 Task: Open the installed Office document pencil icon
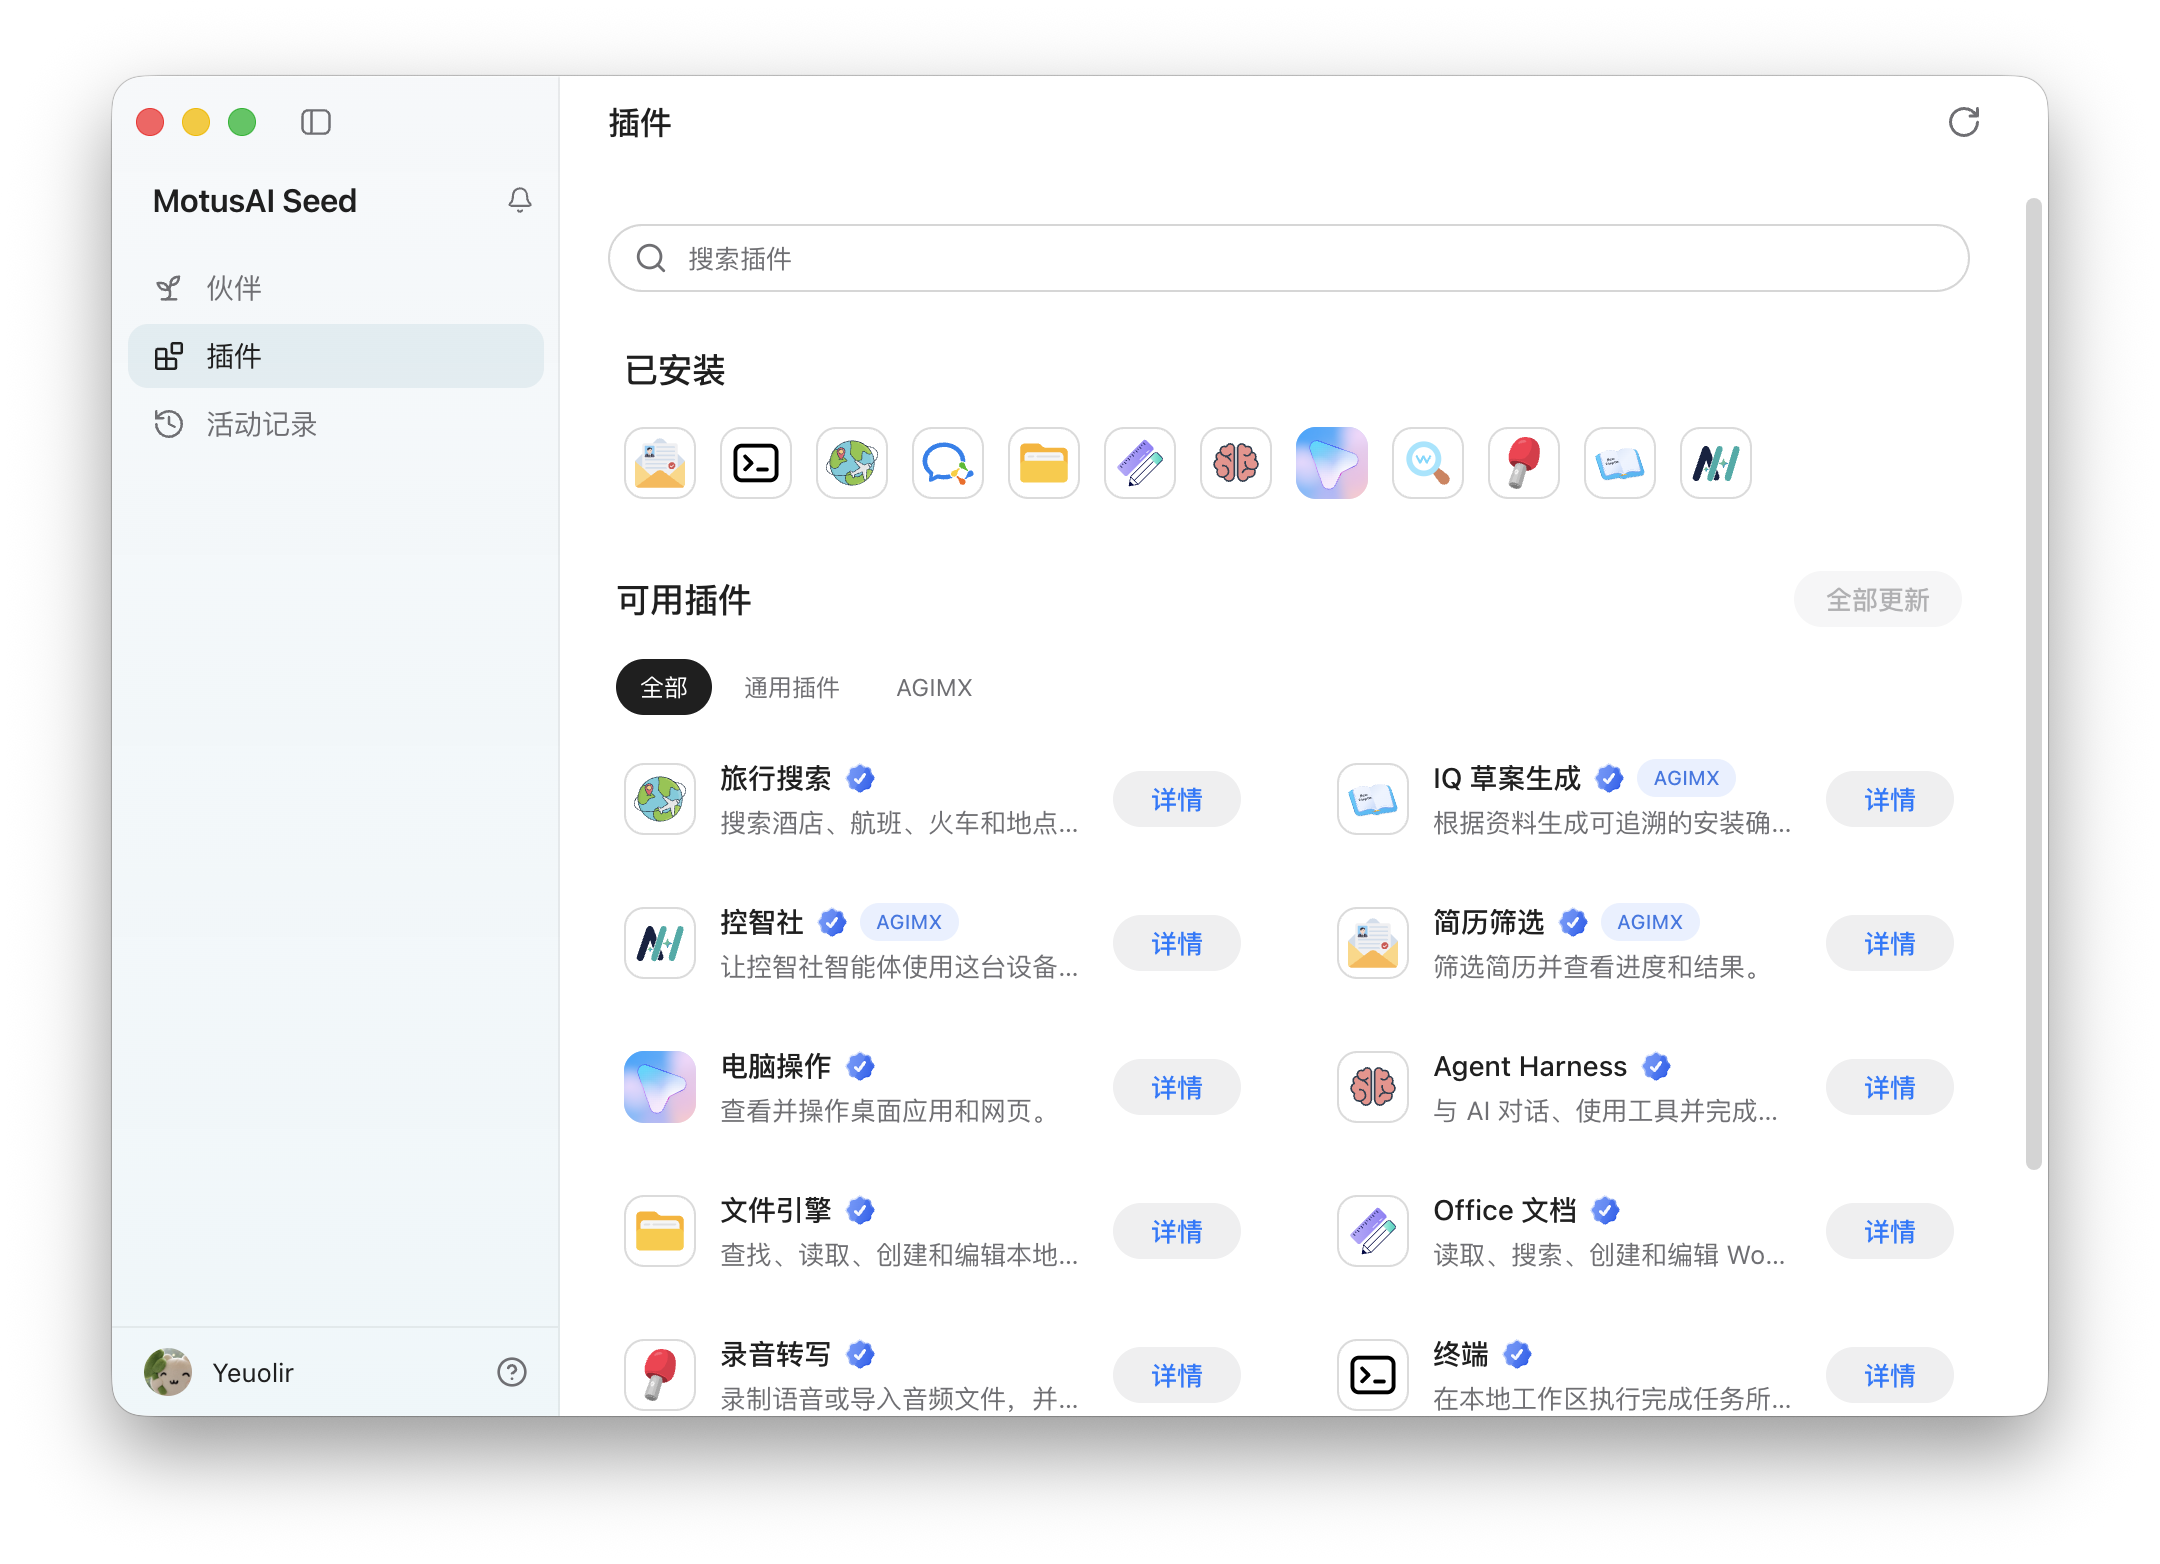(1140, 463)
